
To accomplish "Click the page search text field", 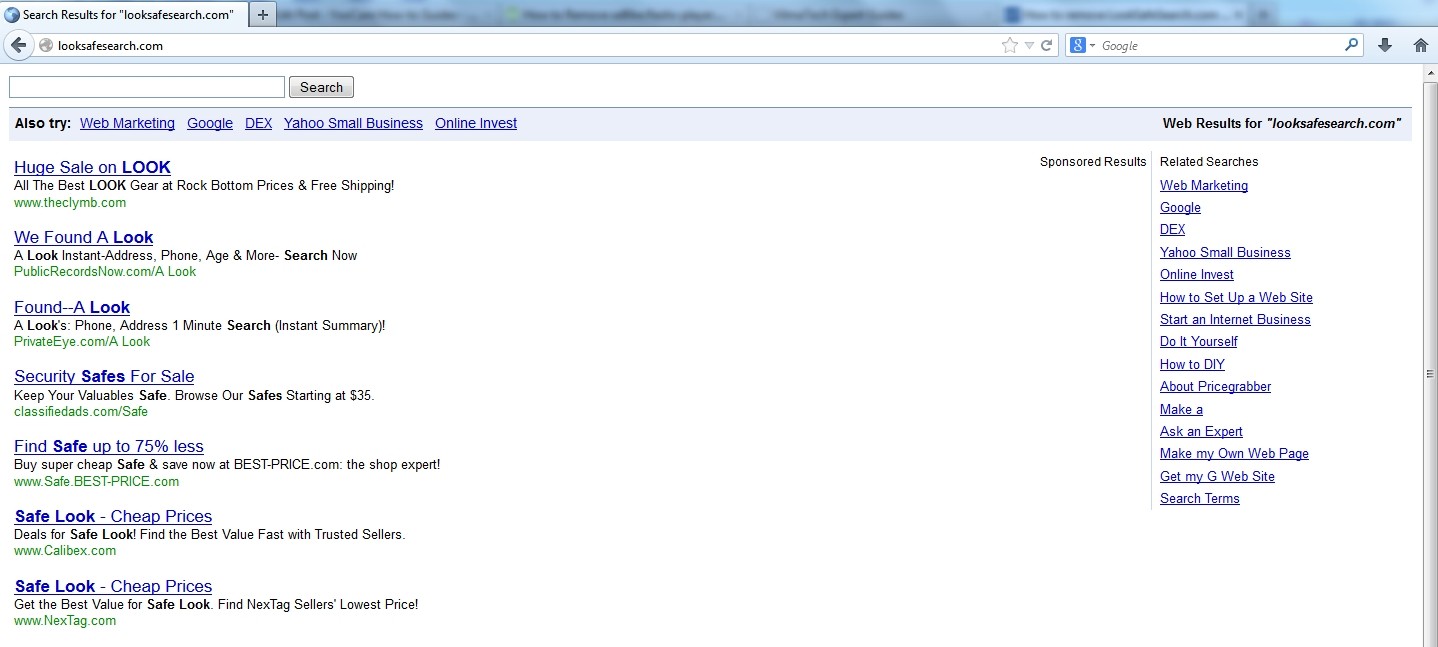I will 147,87.
